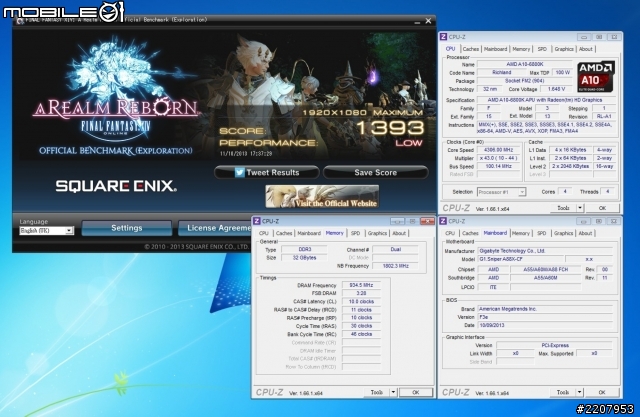Image resolution: width=640 pixels, height=417 pixels.
Task: Click the Save Score button
Action: click(x=376, y=172)
